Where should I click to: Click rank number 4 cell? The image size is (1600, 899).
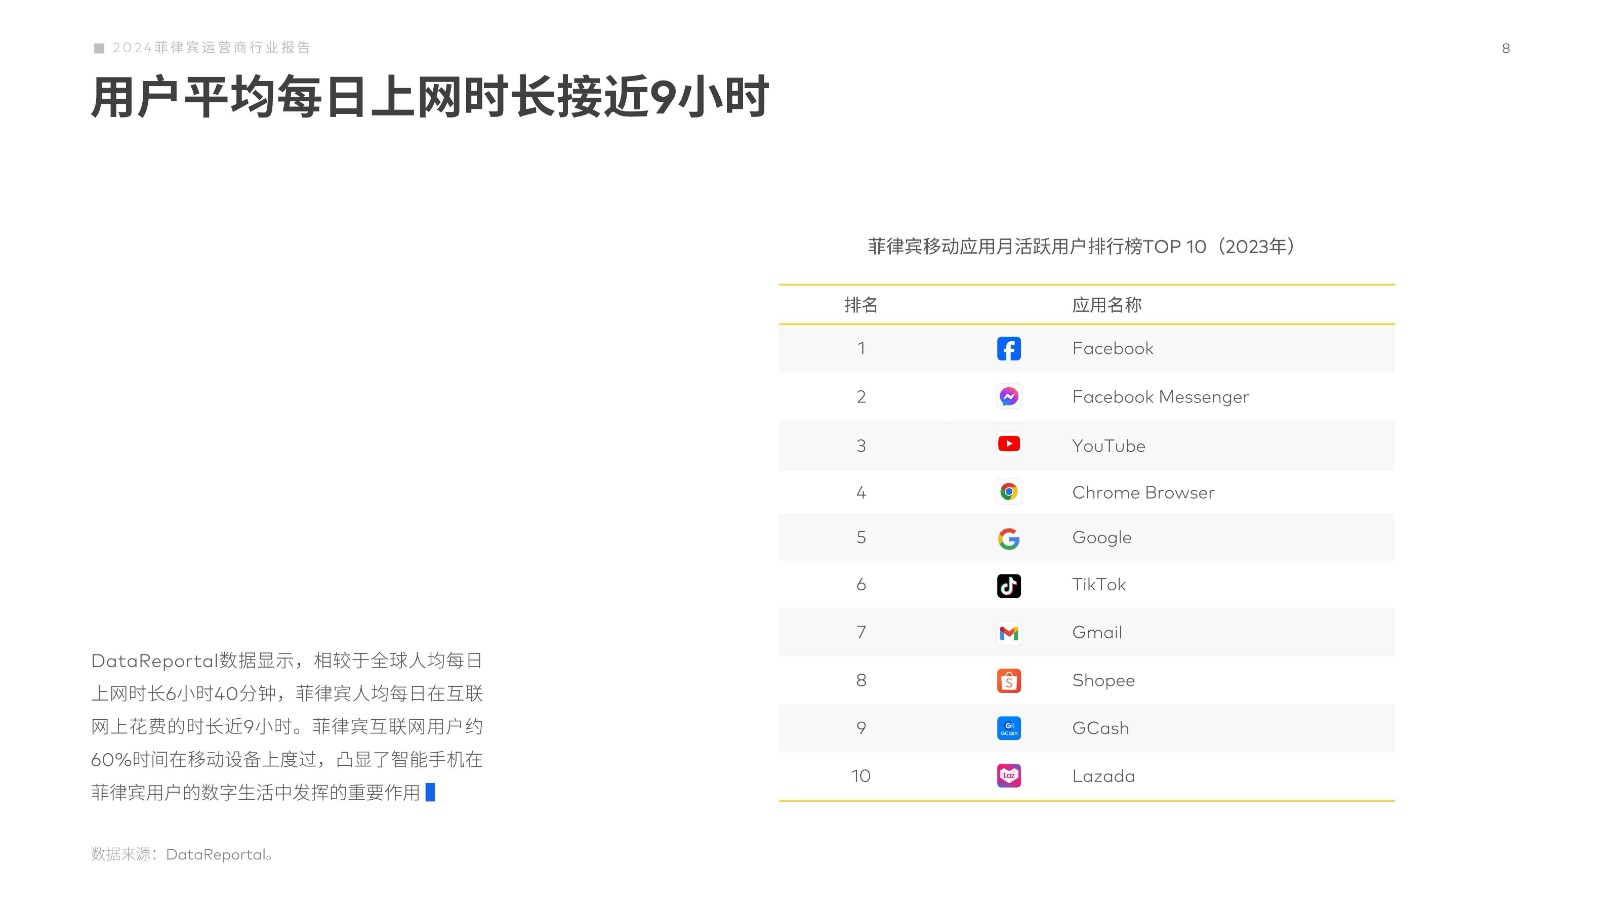tap(861, 492)
